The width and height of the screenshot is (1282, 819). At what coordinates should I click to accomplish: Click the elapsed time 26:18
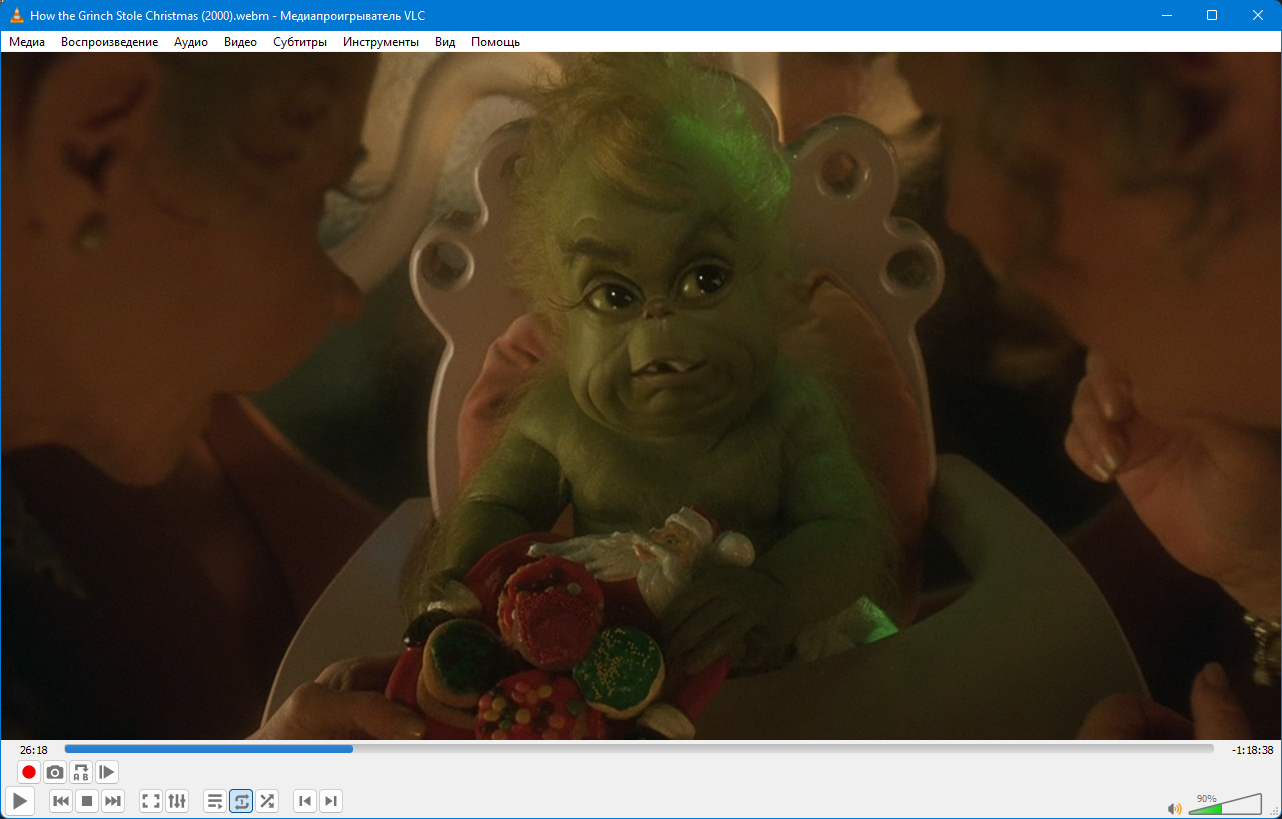tap(34, 750)
